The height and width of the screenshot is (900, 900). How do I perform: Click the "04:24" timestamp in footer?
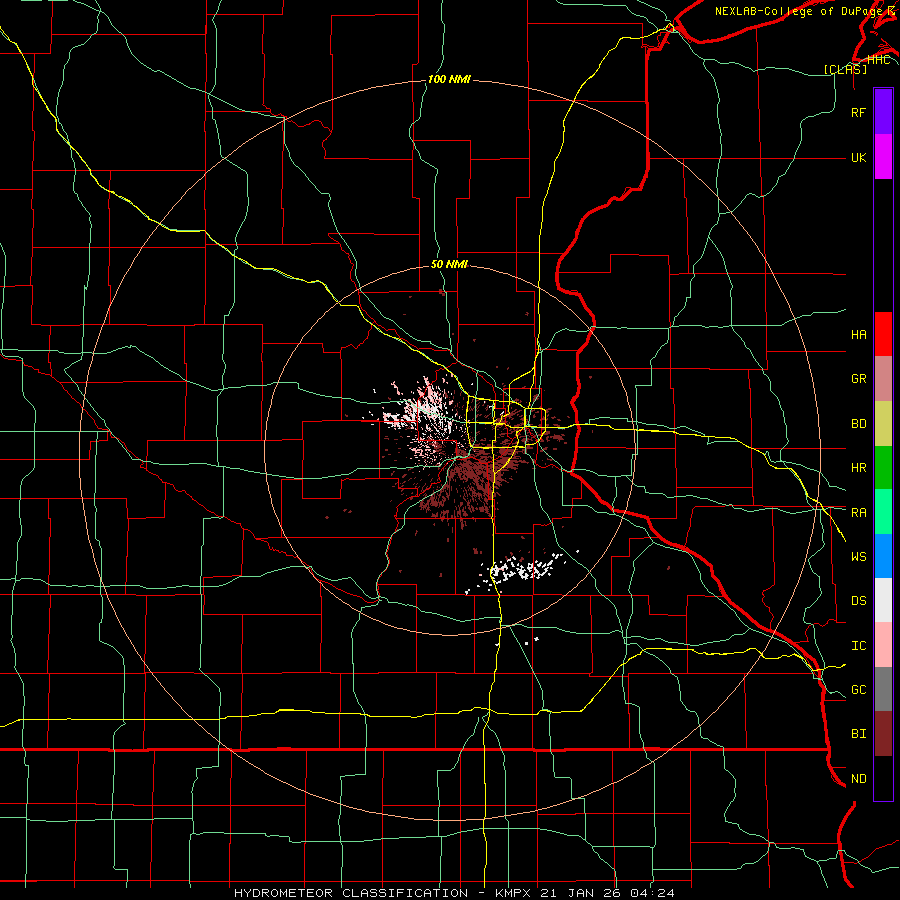(652, 893)
